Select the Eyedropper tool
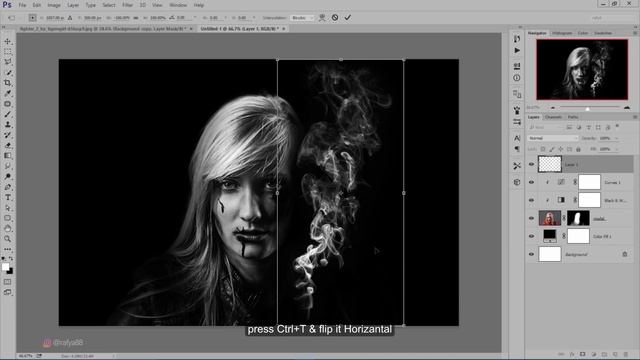The height and width of the screenshot is (360, 640). tap(8, 93)
